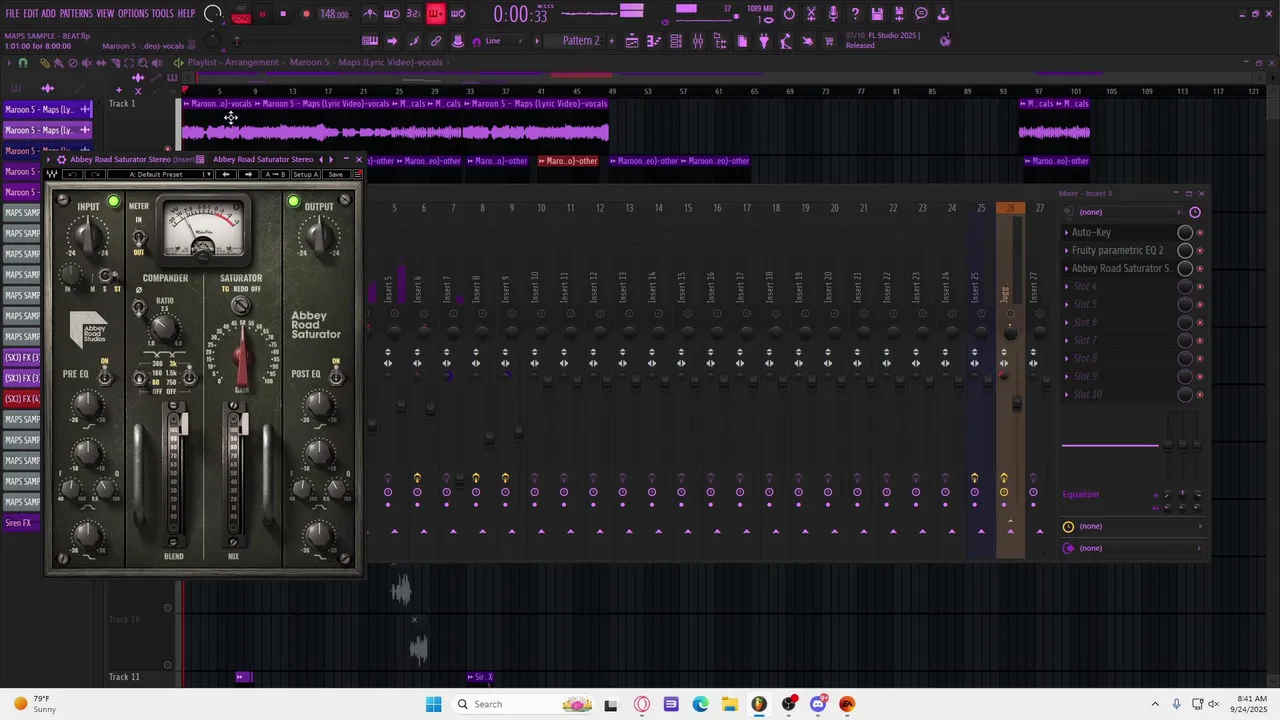1280x720 pixels.
Task: Open the channel rack icon
Action: 676,41
